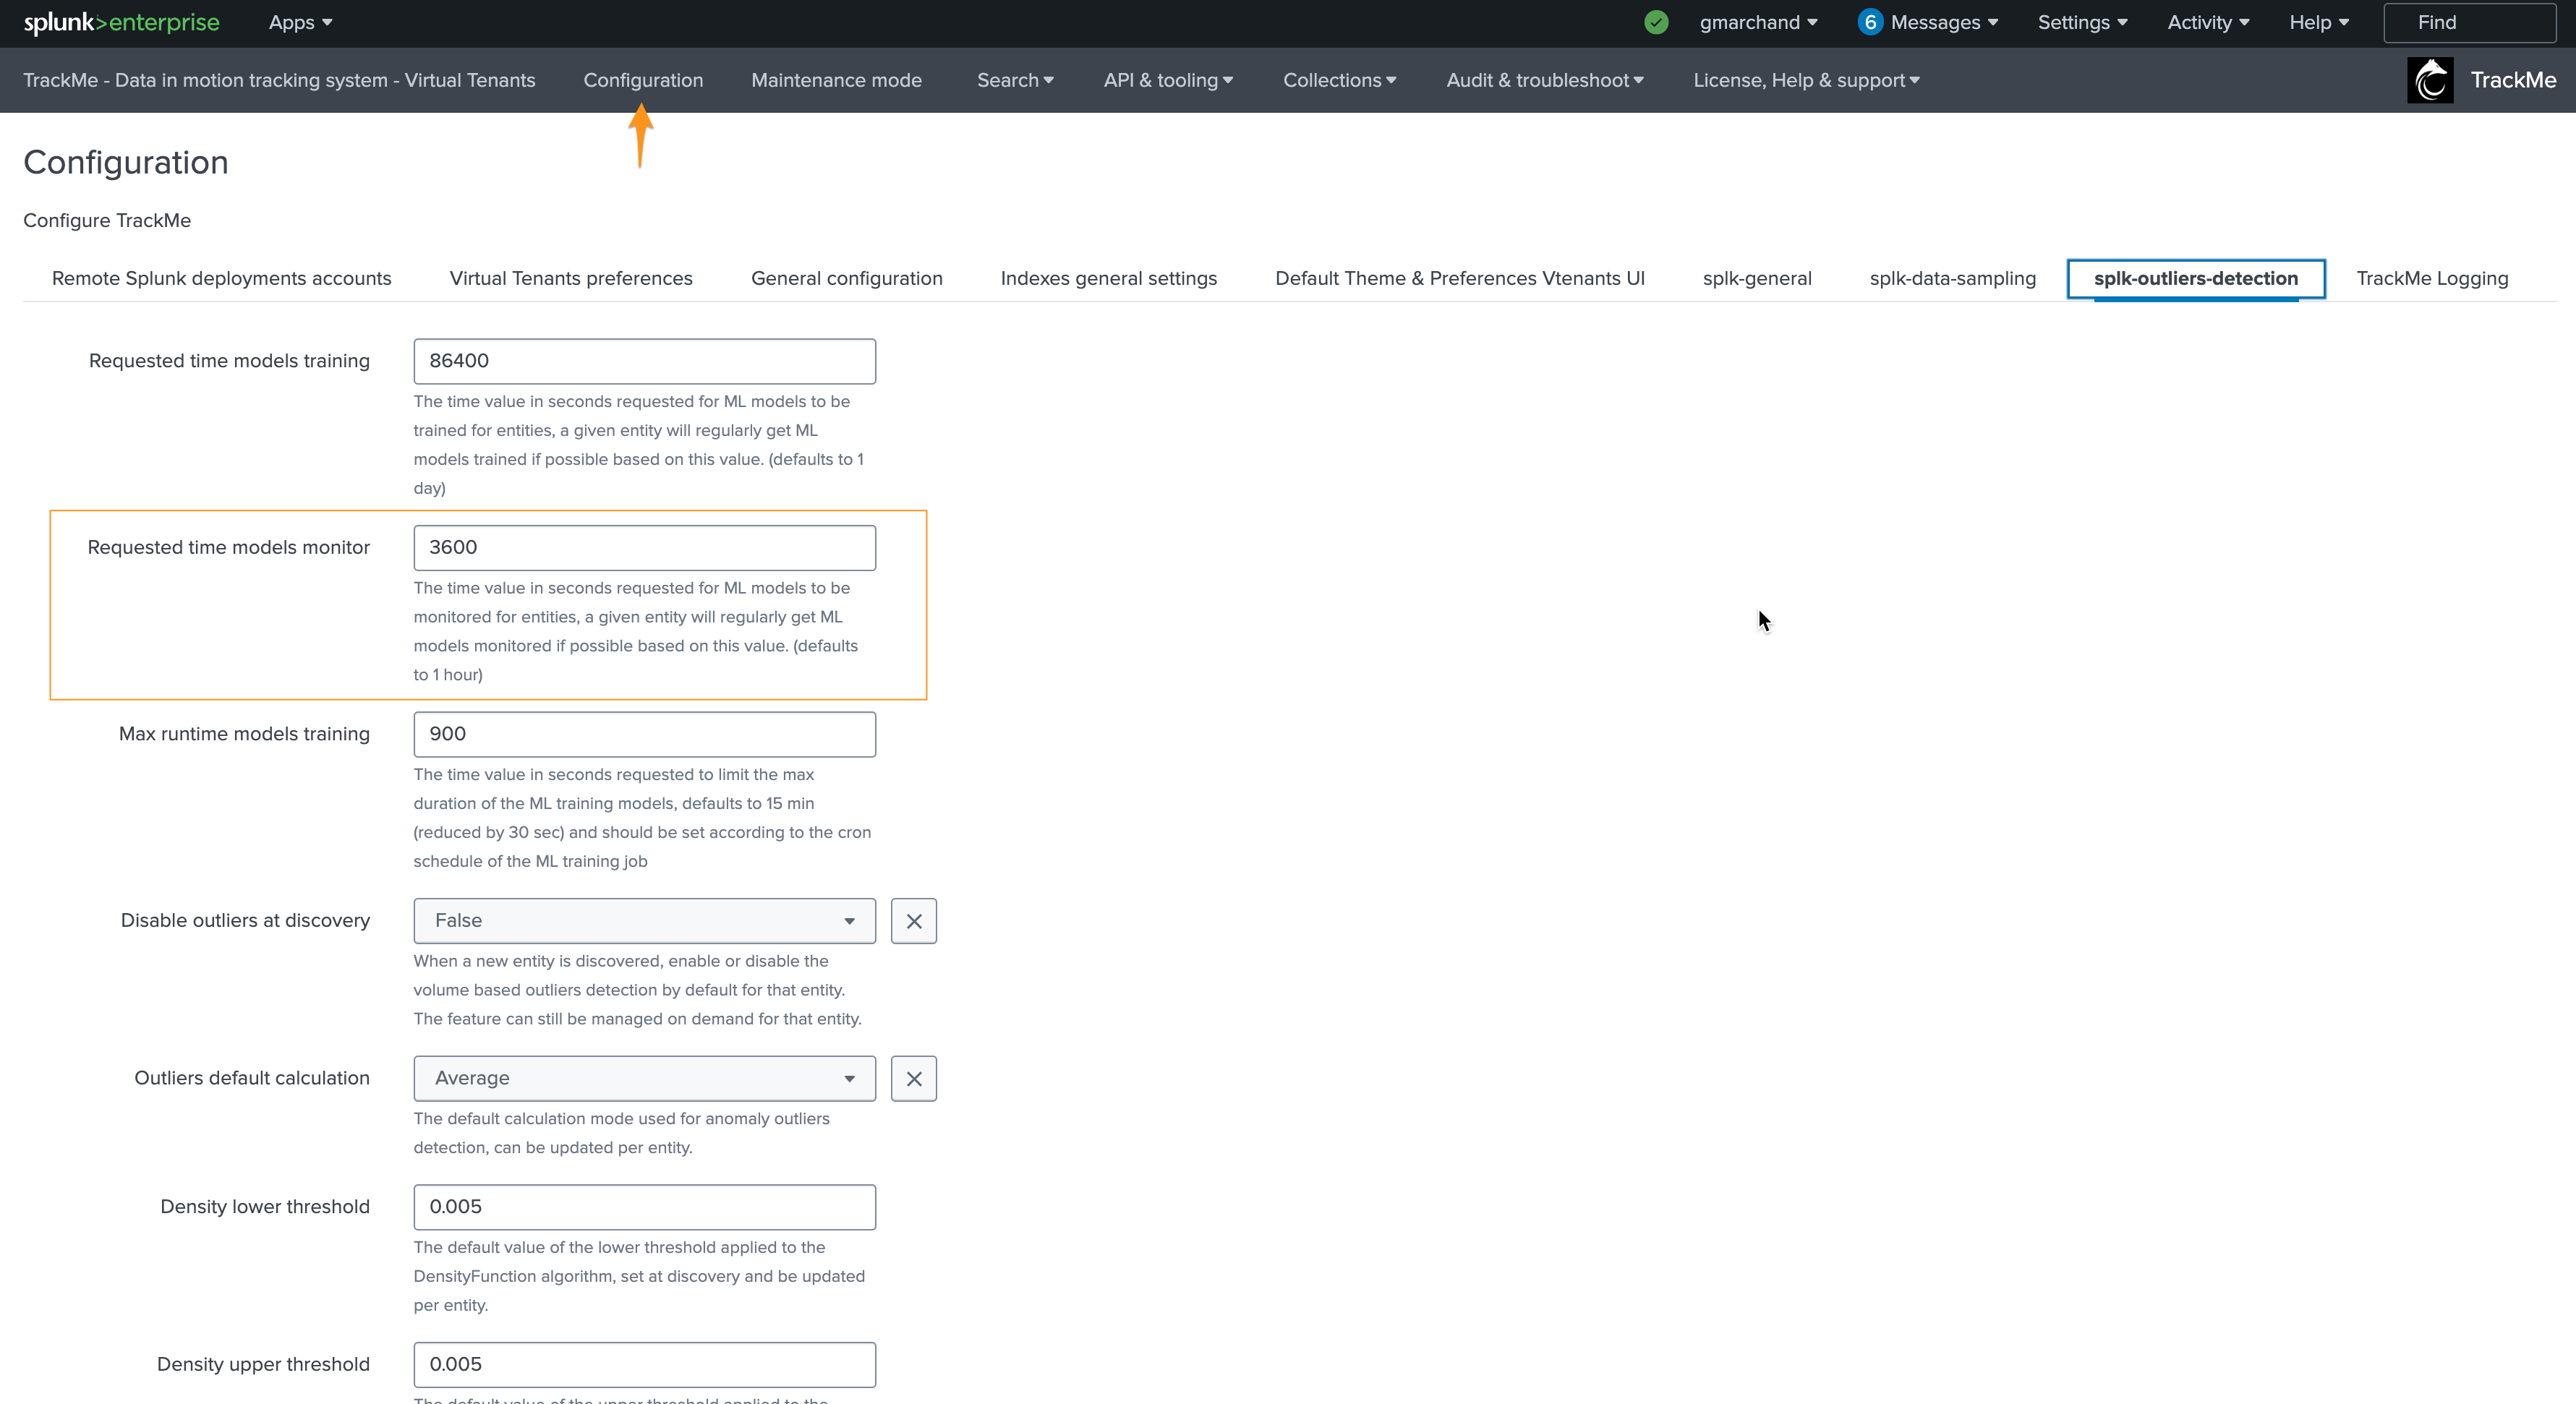
Task: Open the Messages count badge
Action: (1869, 22)
